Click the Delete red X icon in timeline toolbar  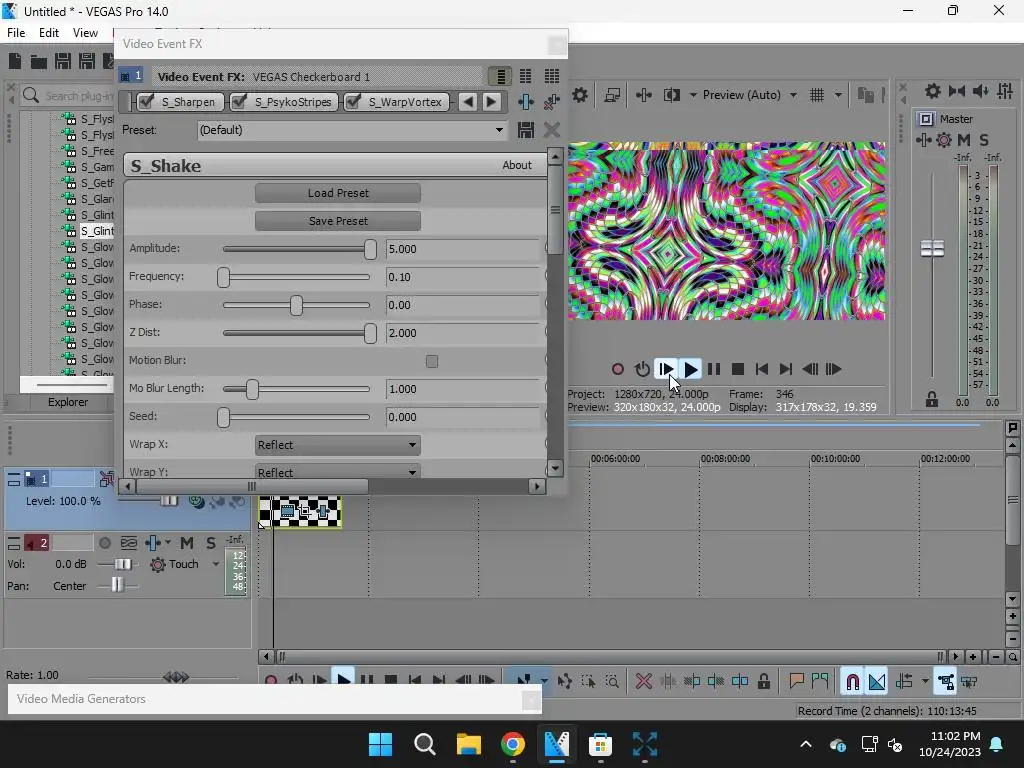tap(644, 682)
